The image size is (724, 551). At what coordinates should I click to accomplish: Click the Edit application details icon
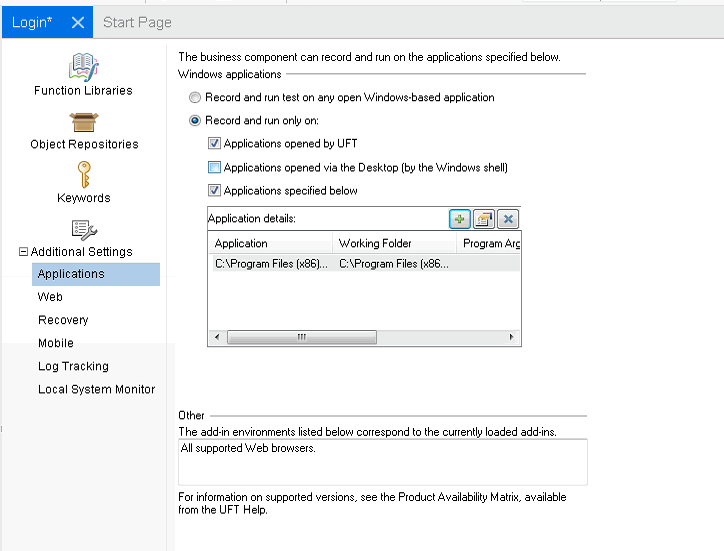483,219
